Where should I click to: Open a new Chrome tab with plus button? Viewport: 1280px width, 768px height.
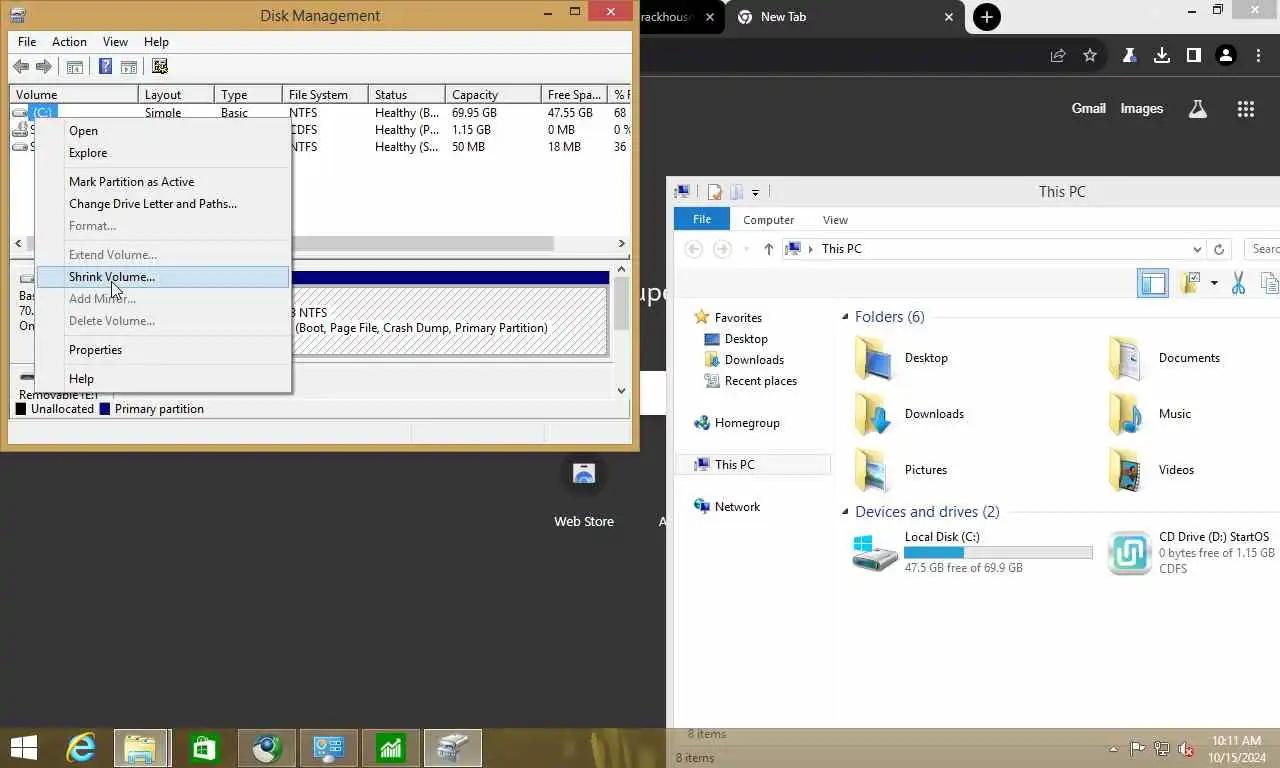(x=987, y=17)
